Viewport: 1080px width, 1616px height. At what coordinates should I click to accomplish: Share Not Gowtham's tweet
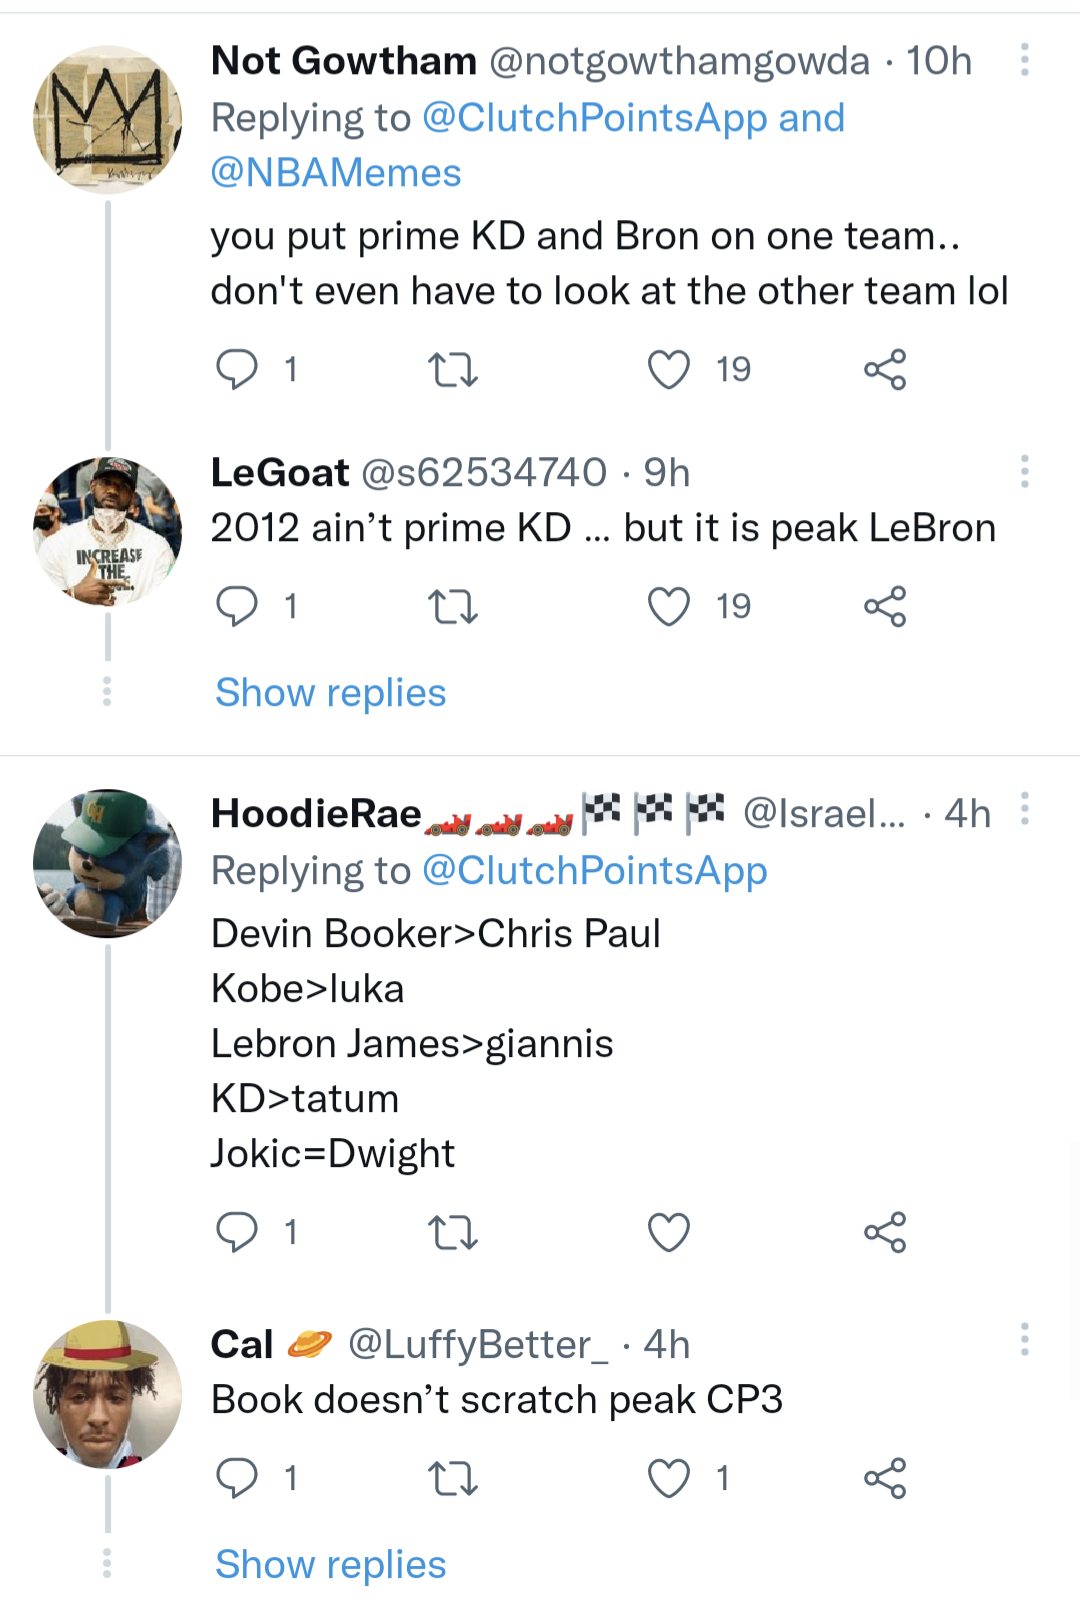[x=885, y=369]
